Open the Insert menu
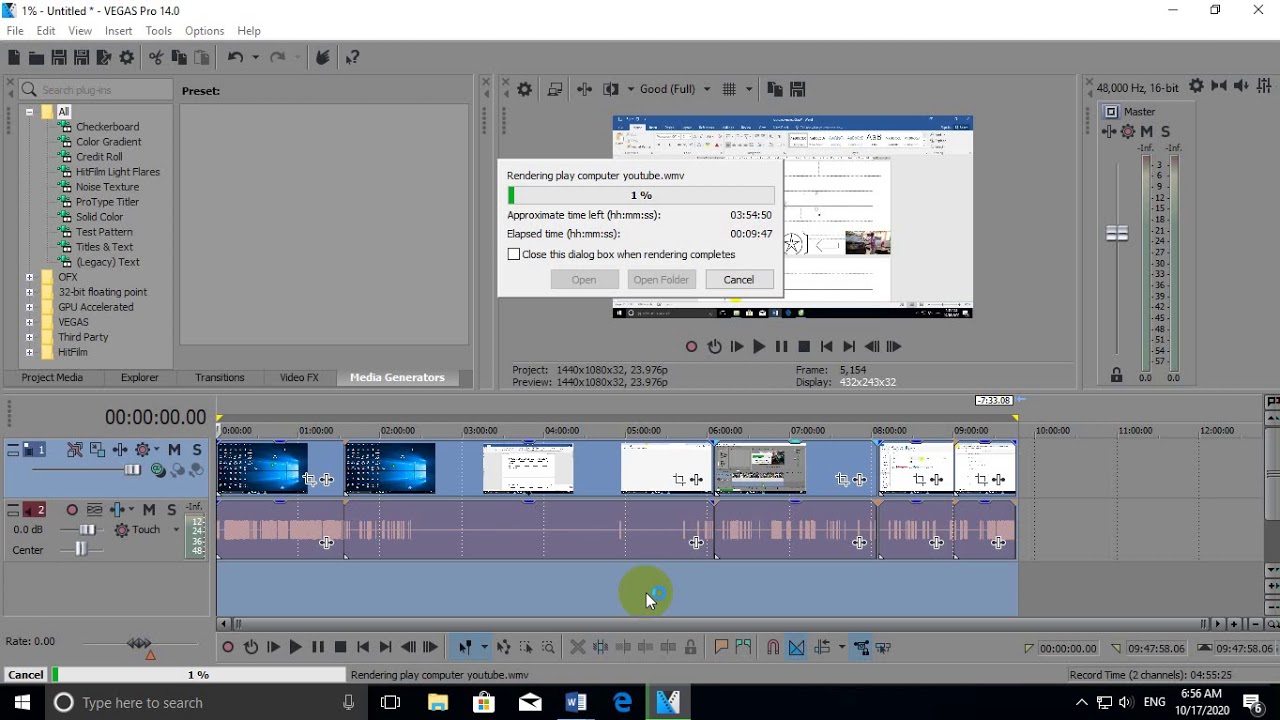1280x720 pixels. click(118, 31)
